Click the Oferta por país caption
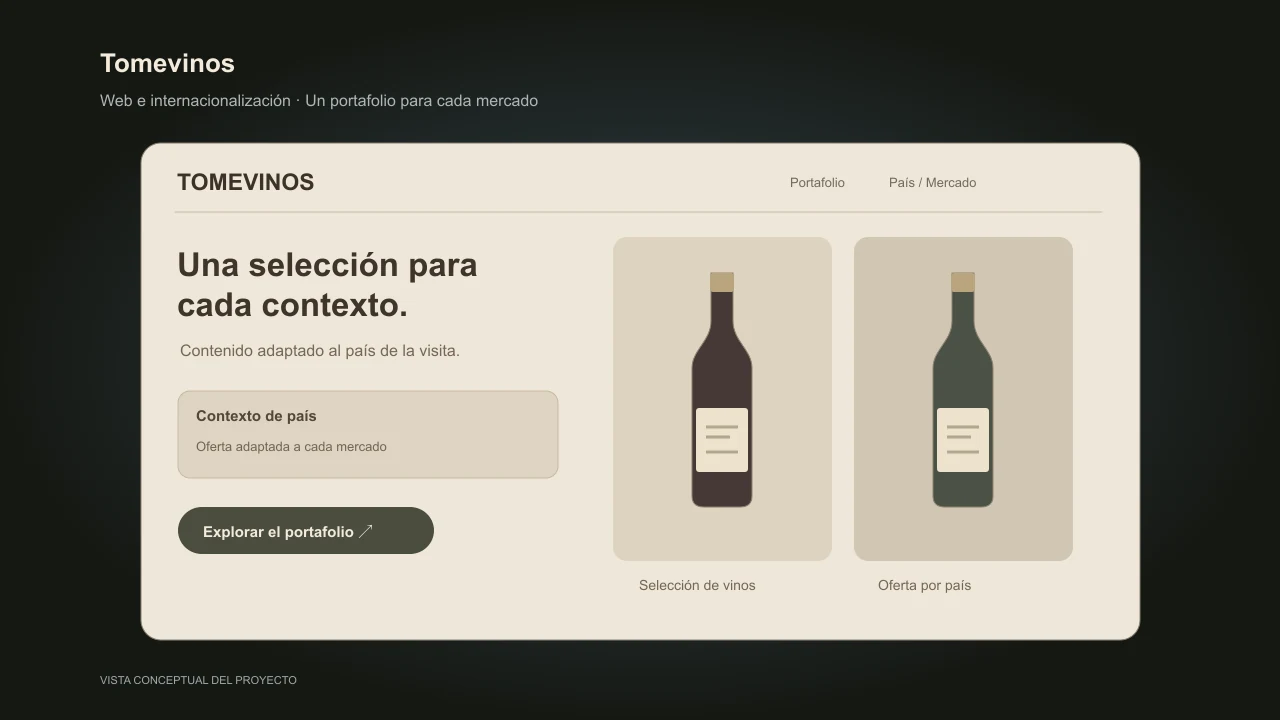Screen dimensions: 1280x720 tap(924, 586)
